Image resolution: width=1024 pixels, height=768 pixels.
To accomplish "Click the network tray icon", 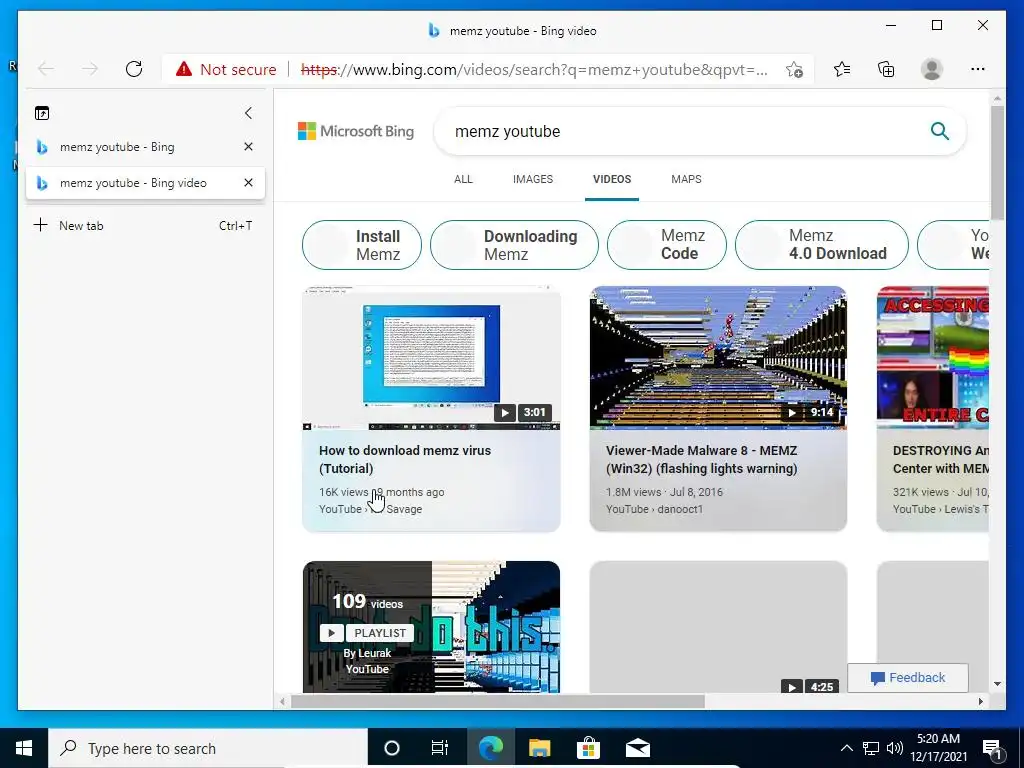I will pos(871,748).
